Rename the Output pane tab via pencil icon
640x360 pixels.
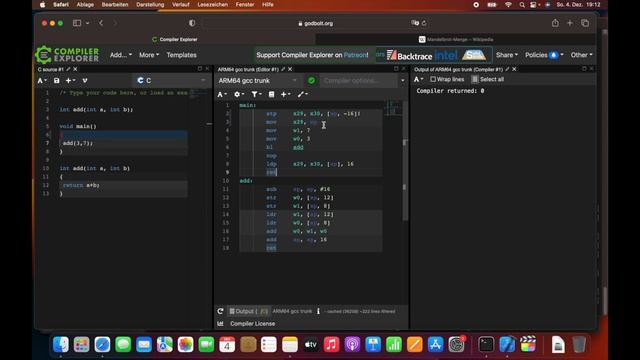[507, 69]
